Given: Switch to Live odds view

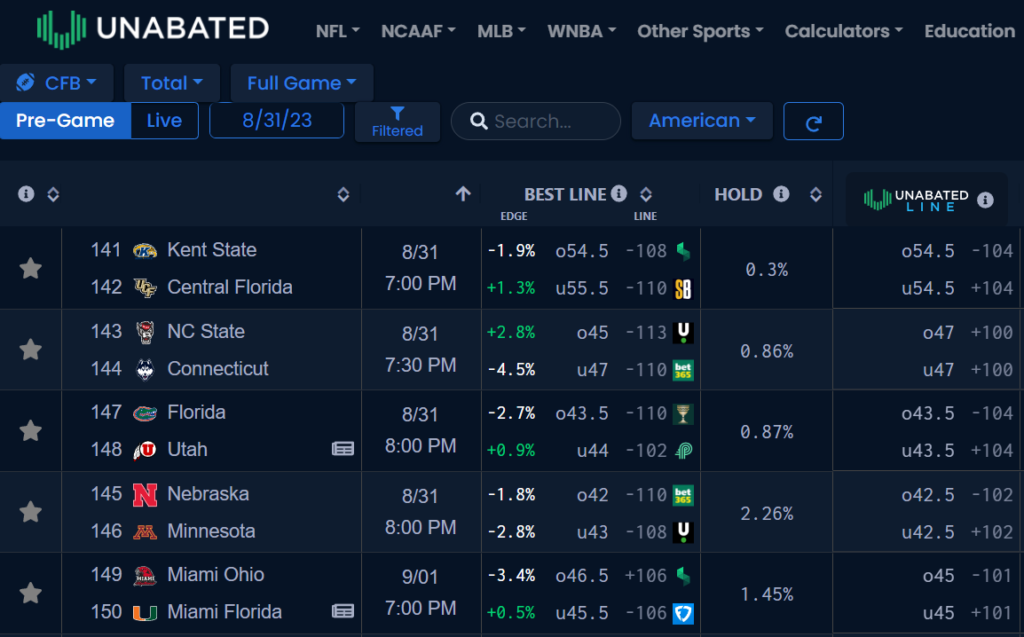Looking at the screenshot, I should click(x=163, y=119).
